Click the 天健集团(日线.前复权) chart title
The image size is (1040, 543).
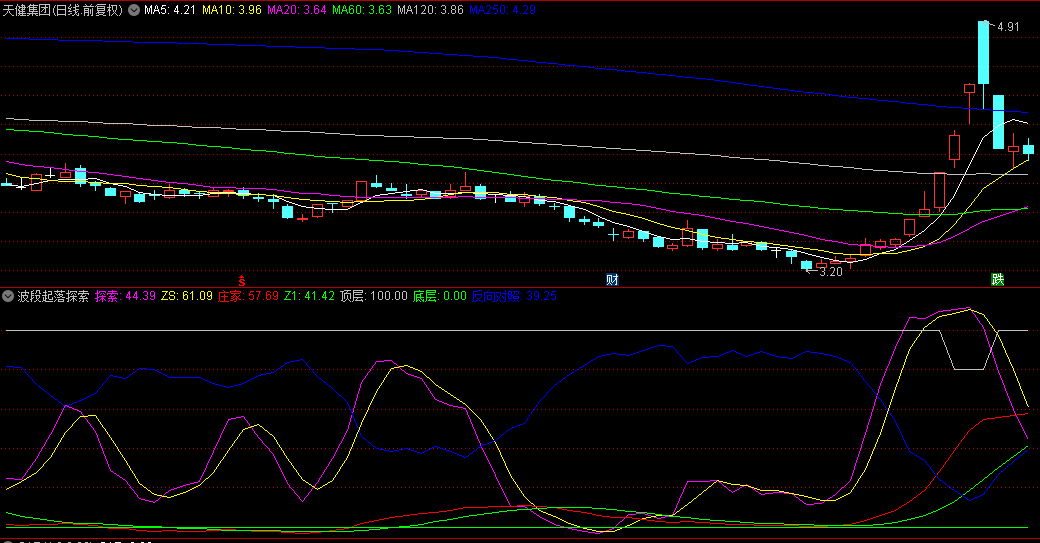pyautogui.click(x=62, y=10)
